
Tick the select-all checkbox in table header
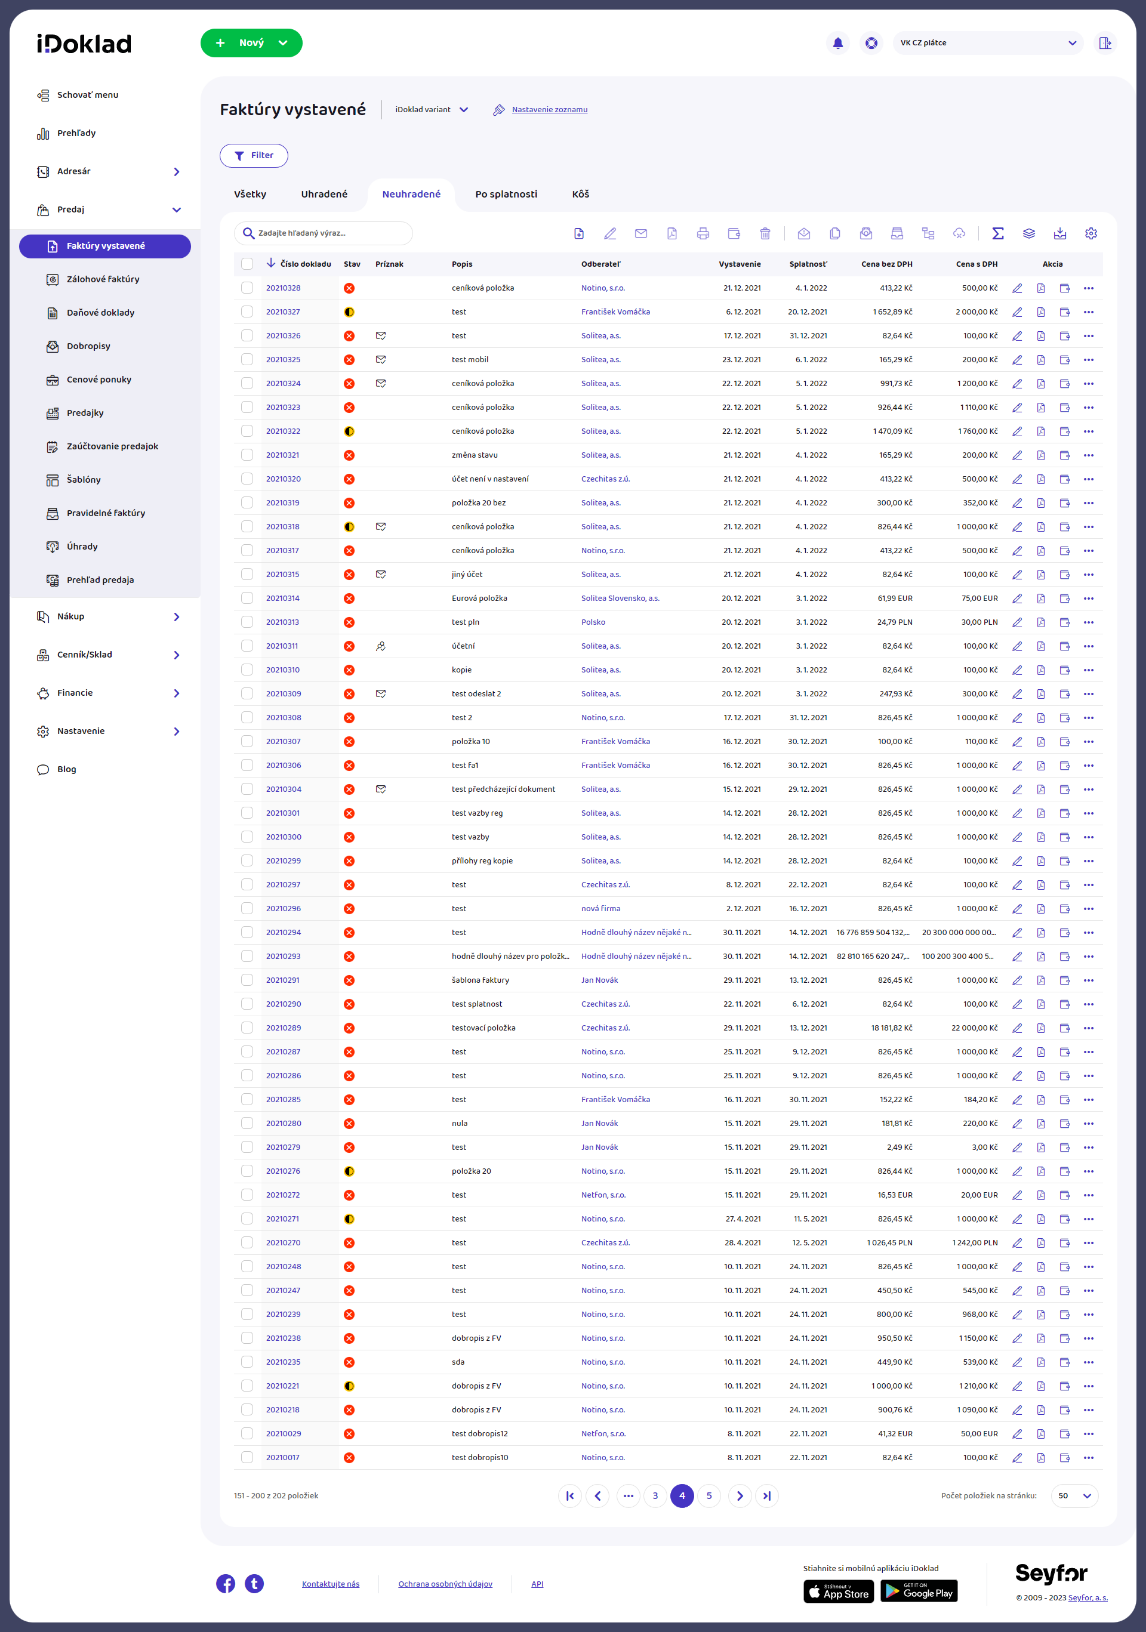click(247, 264)
